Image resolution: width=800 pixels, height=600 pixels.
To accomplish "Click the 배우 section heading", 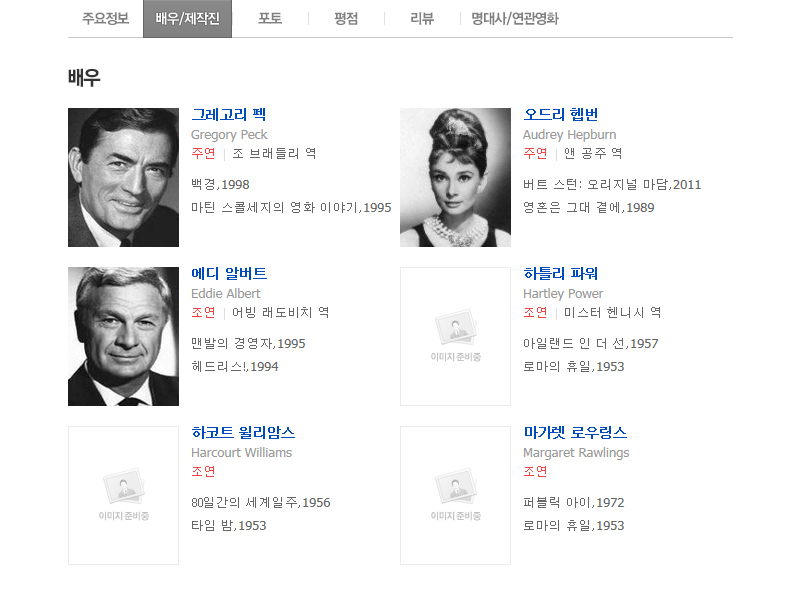I will (x=84, y=78).
